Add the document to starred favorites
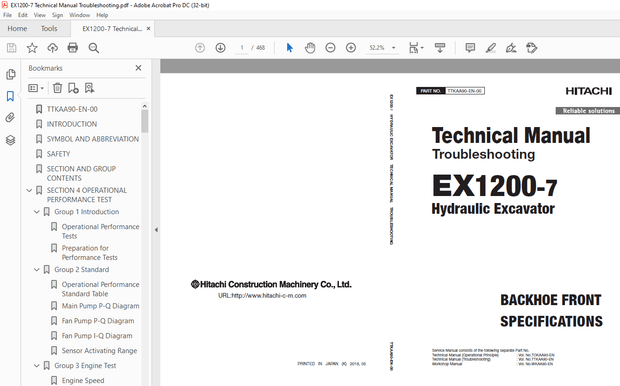The height and width of the screenshot is (386, 620). [32, 48]
